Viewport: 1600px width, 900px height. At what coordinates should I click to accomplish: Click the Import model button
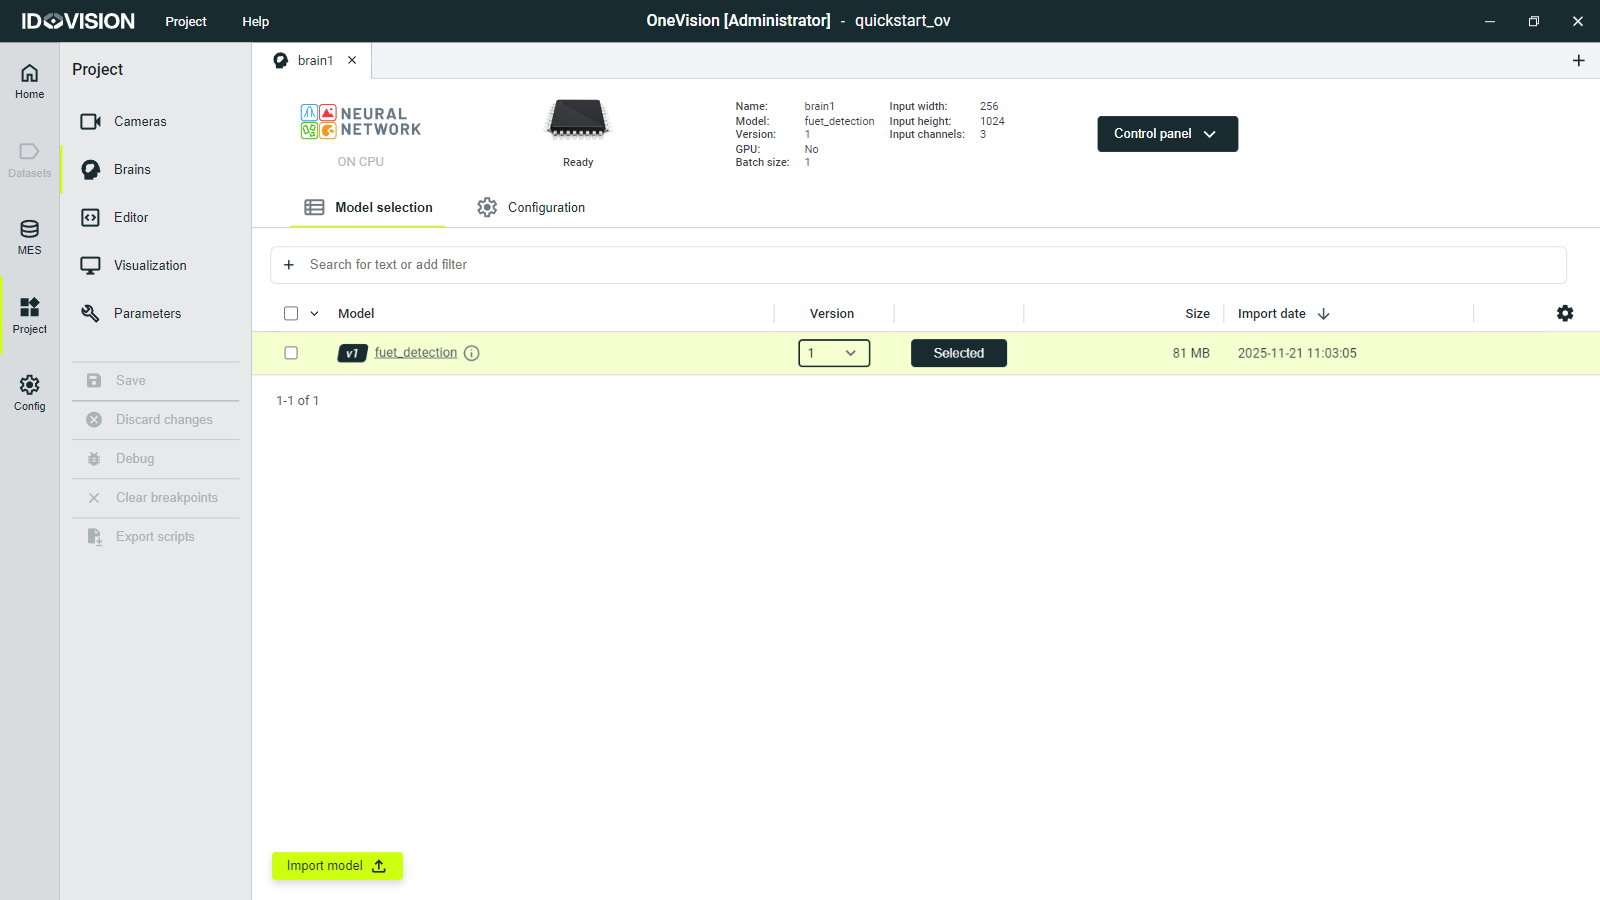tap(337, 866)
